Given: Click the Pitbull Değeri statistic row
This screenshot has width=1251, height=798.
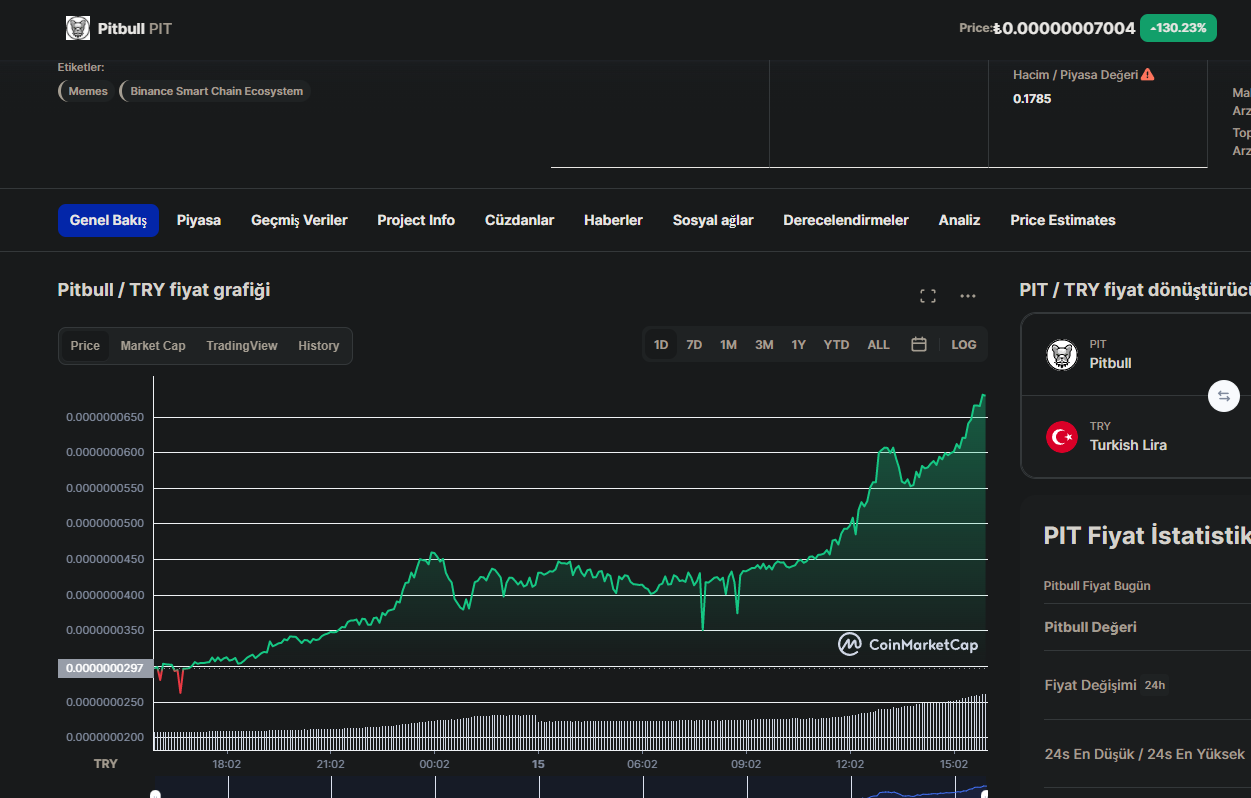Looking at the screenshot, I should (x=1147, y=627).
